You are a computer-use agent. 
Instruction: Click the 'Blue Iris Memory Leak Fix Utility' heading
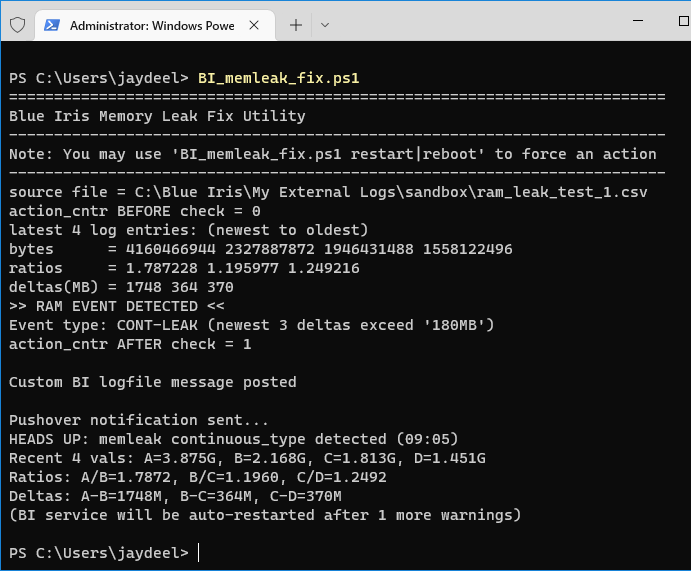(157, 116)
